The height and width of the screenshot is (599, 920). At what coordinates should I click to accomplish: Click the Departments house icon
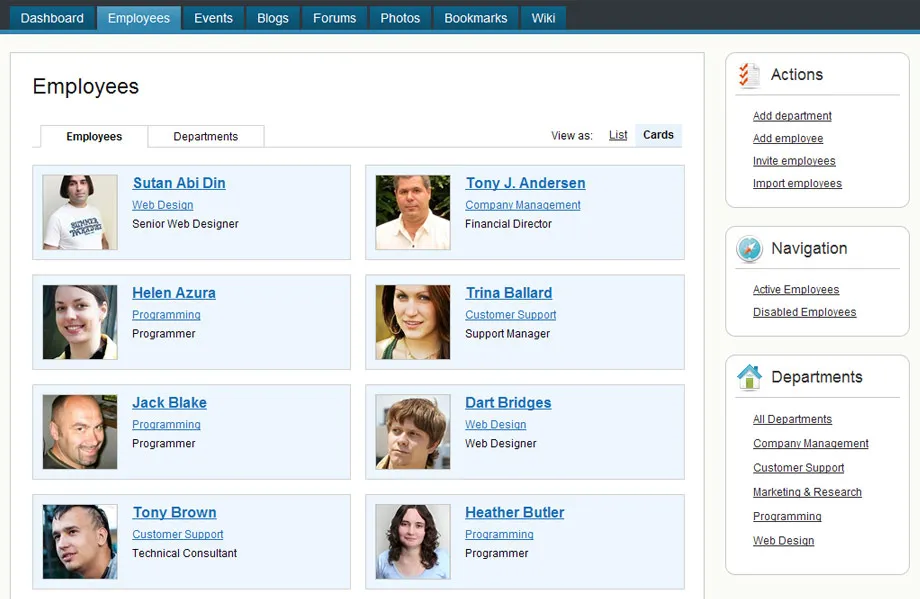click(749, 377)
